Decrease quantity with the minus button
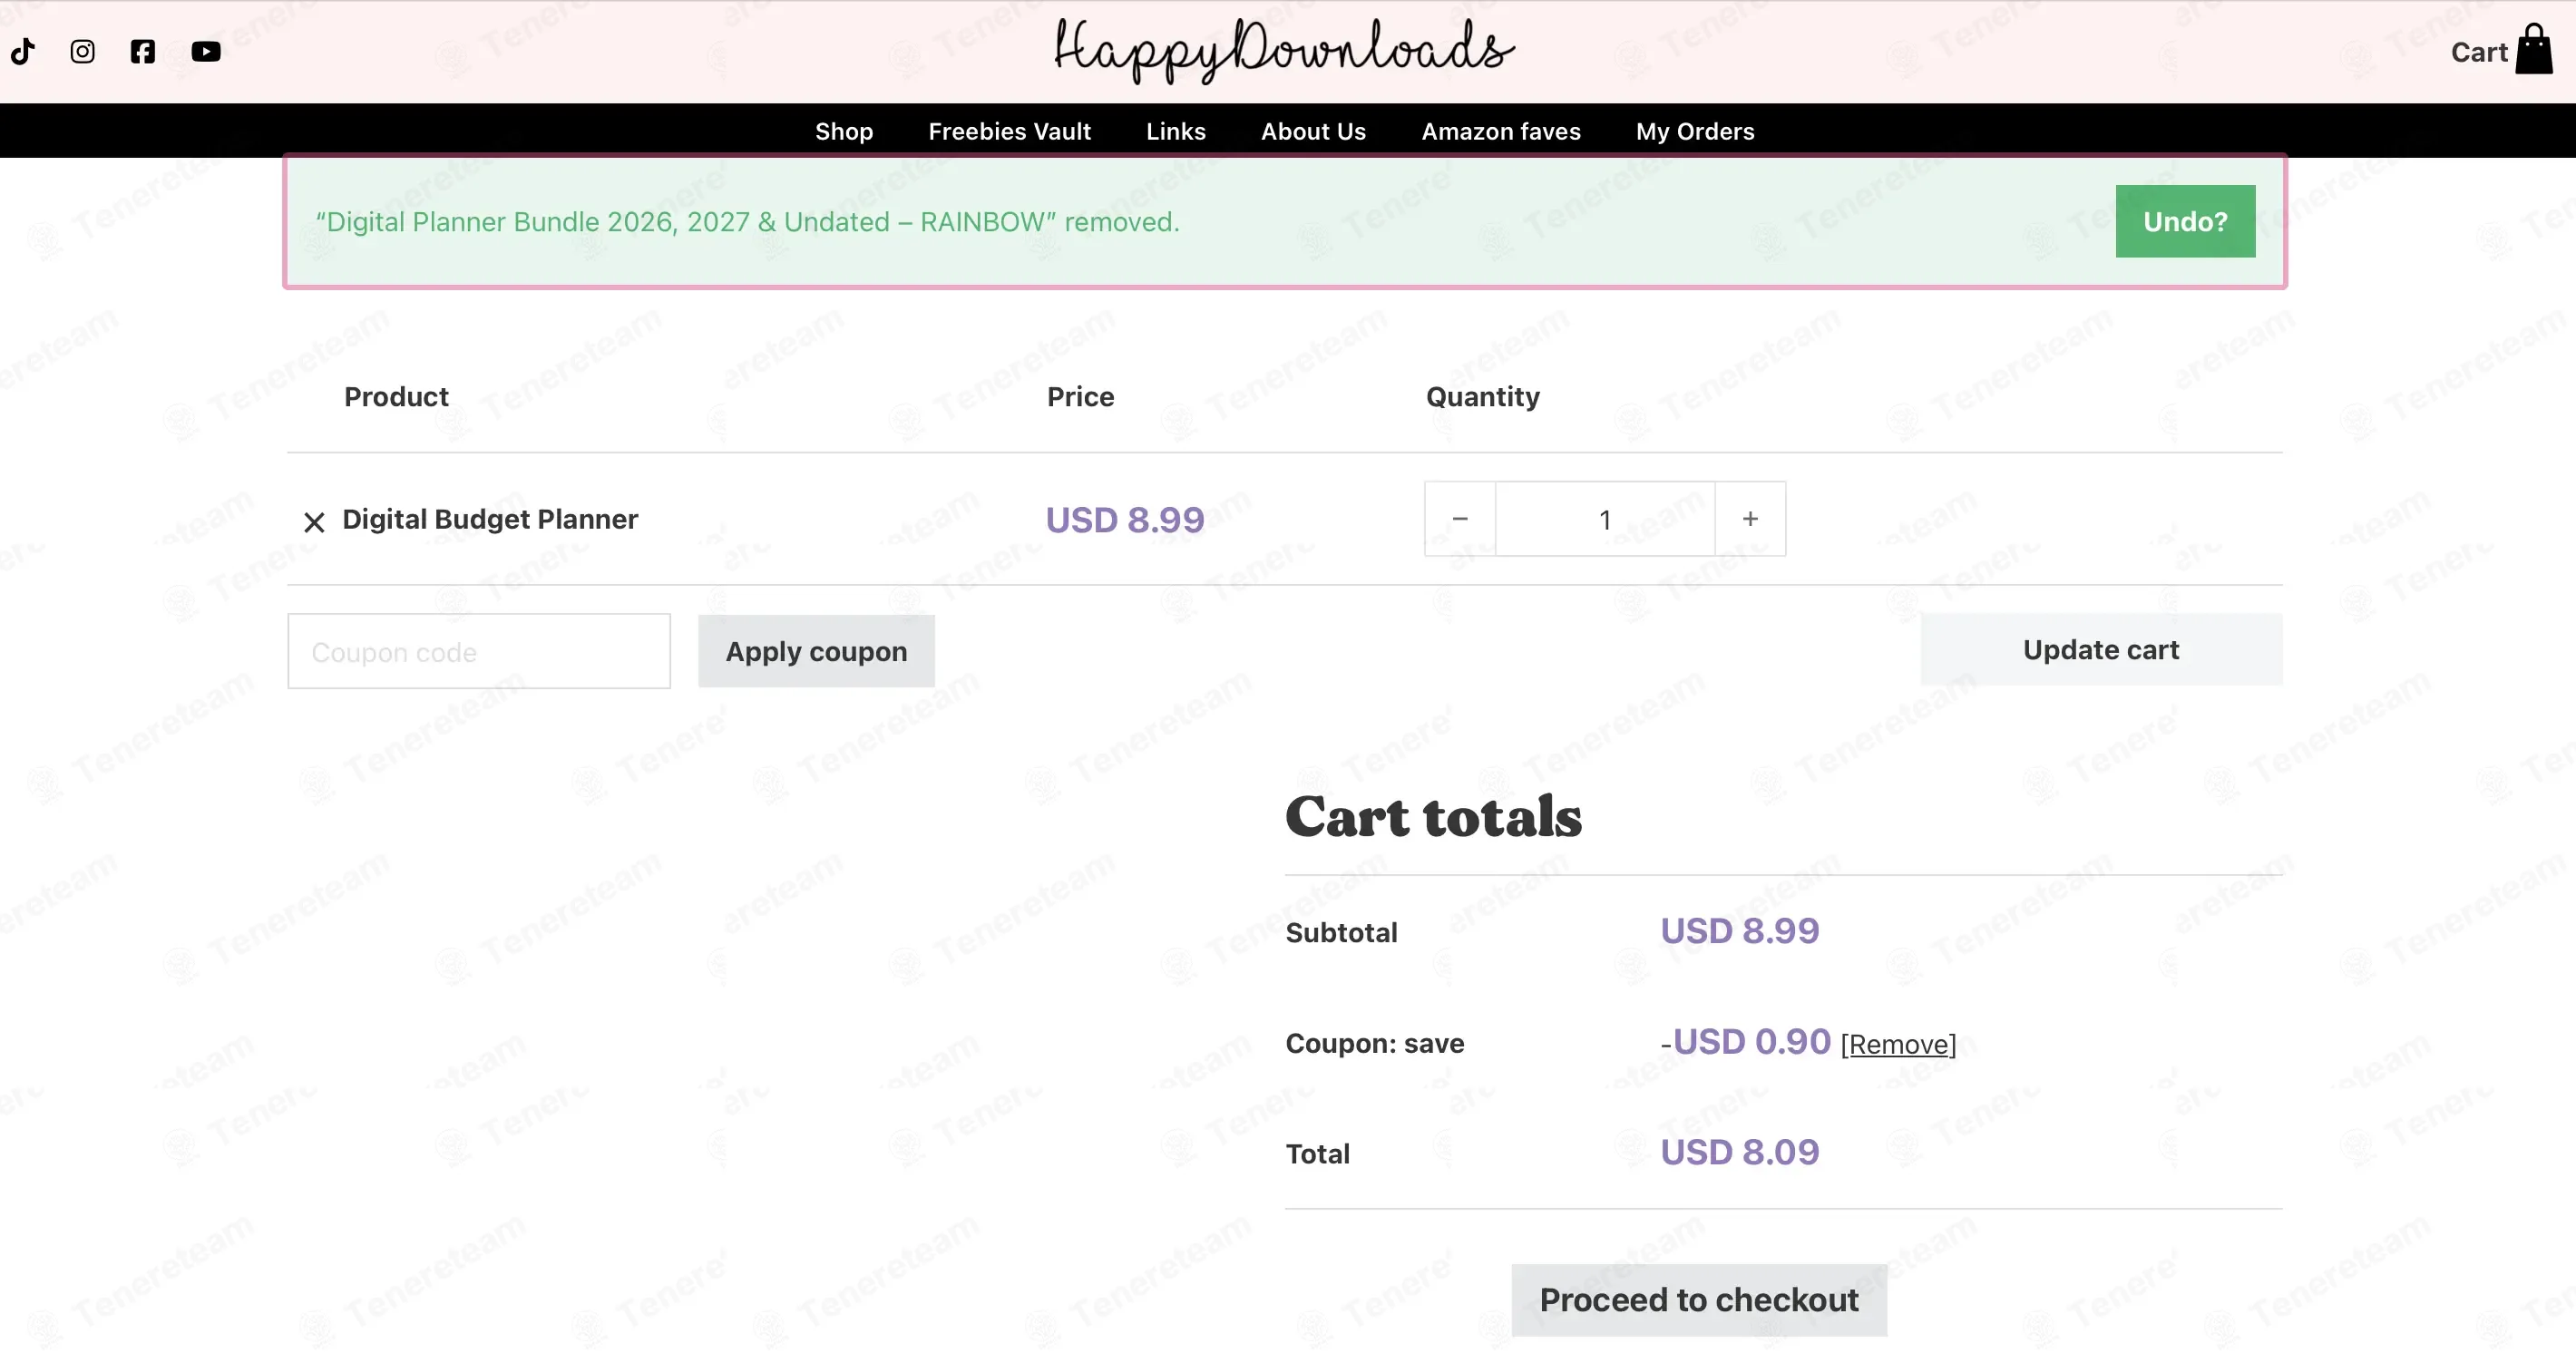This screenshot has height=1353, width=2576. pos(1460,519)
